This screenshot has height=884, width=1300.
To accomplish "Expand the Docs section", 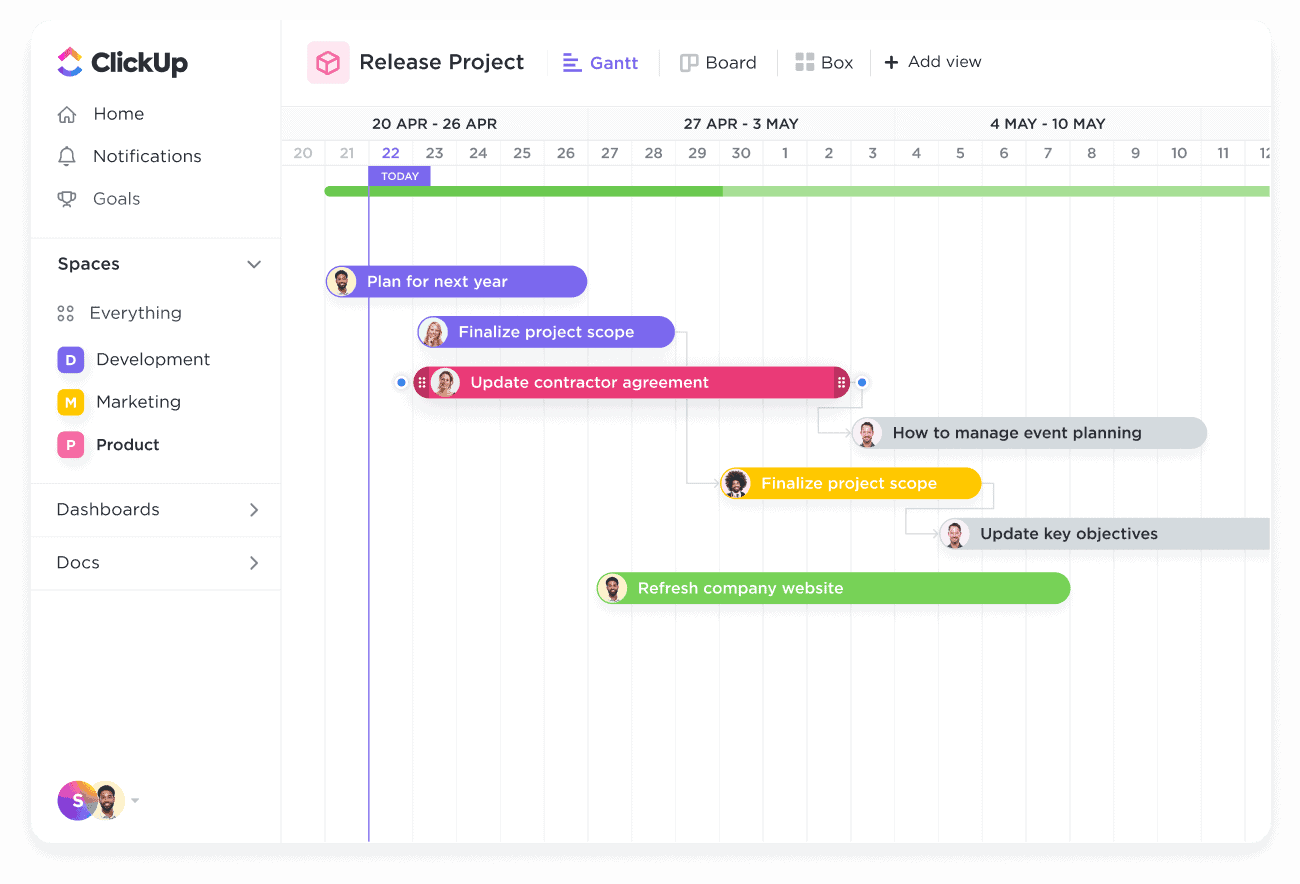I will [x=253, y=562].
